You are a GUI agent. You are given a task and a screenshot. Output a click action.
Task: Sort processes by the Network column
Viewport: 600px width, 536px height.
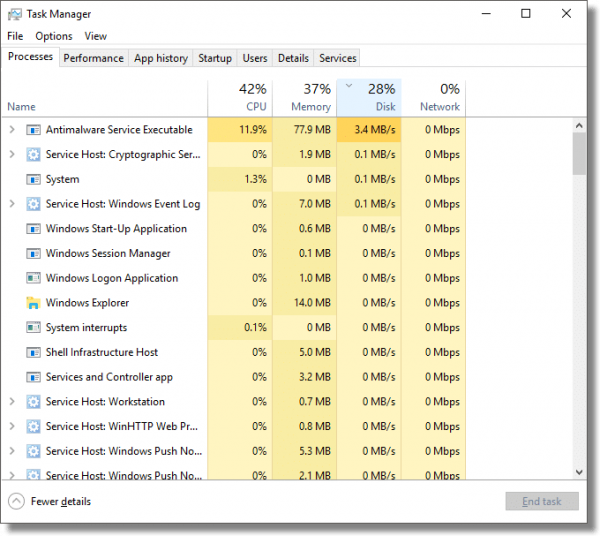[x=434, y=98]
